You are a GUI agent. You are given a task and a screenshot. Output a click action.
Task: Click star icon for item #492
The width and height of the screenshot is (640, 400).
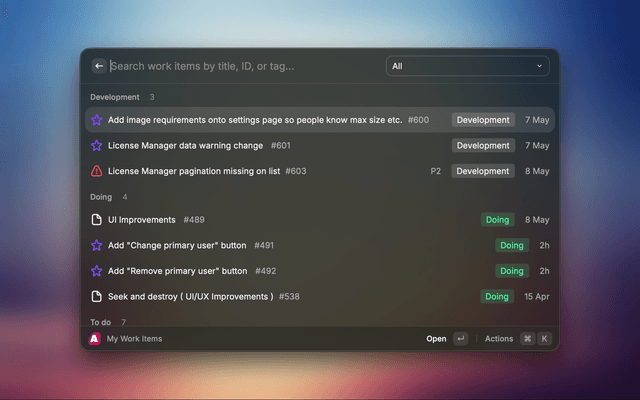(x=96, y=271)
